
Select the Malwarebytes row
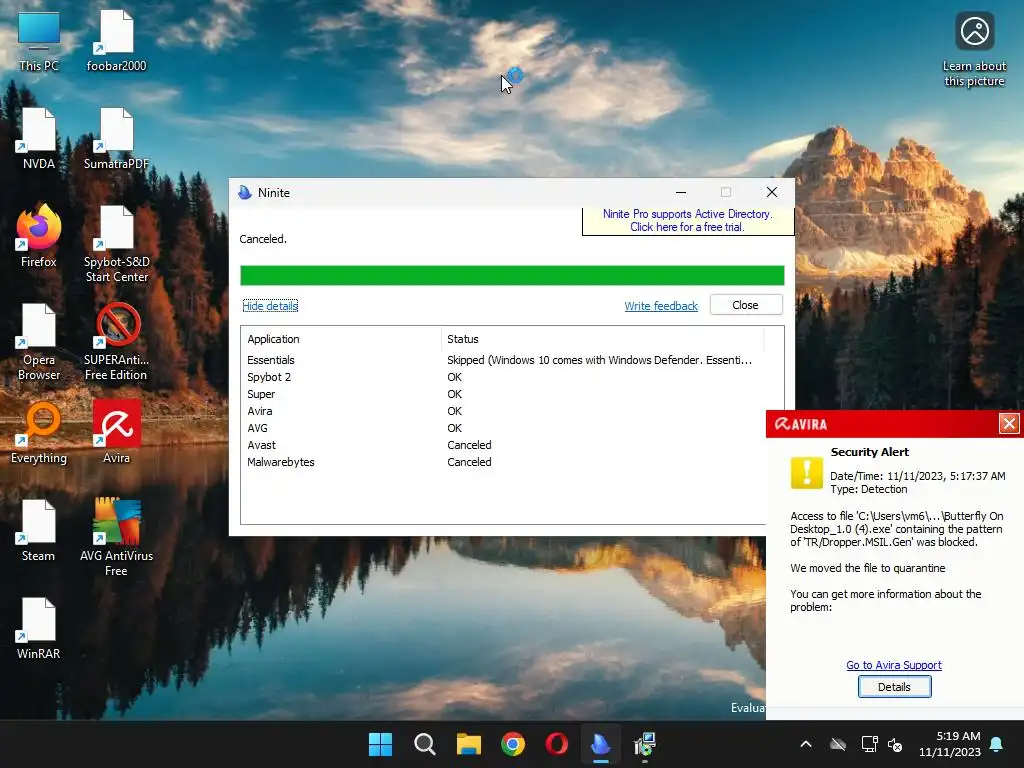[503, 462]
